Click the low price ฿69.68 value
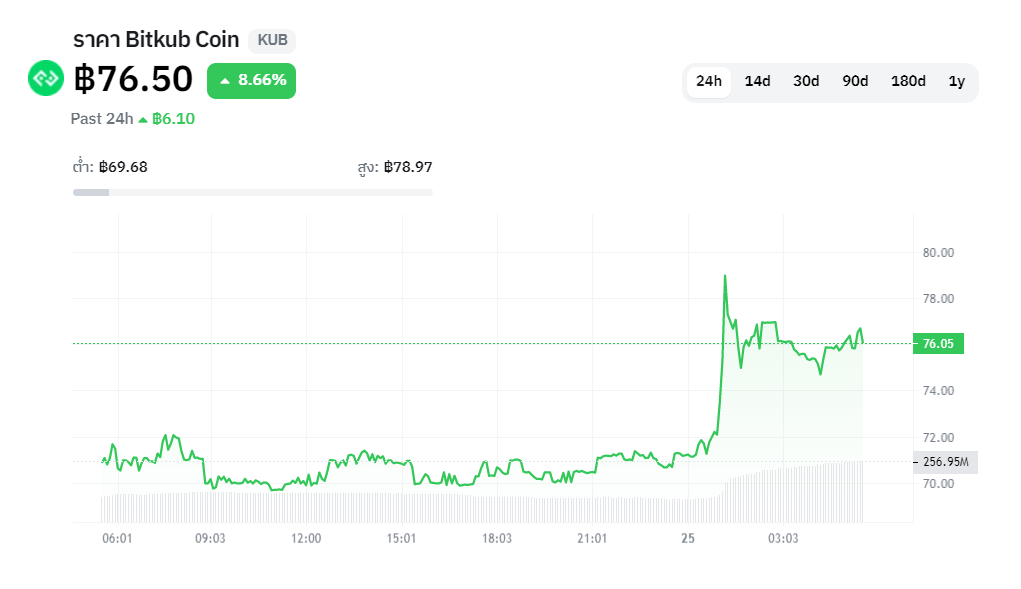 pyautogui.click(x=123, y=167)
